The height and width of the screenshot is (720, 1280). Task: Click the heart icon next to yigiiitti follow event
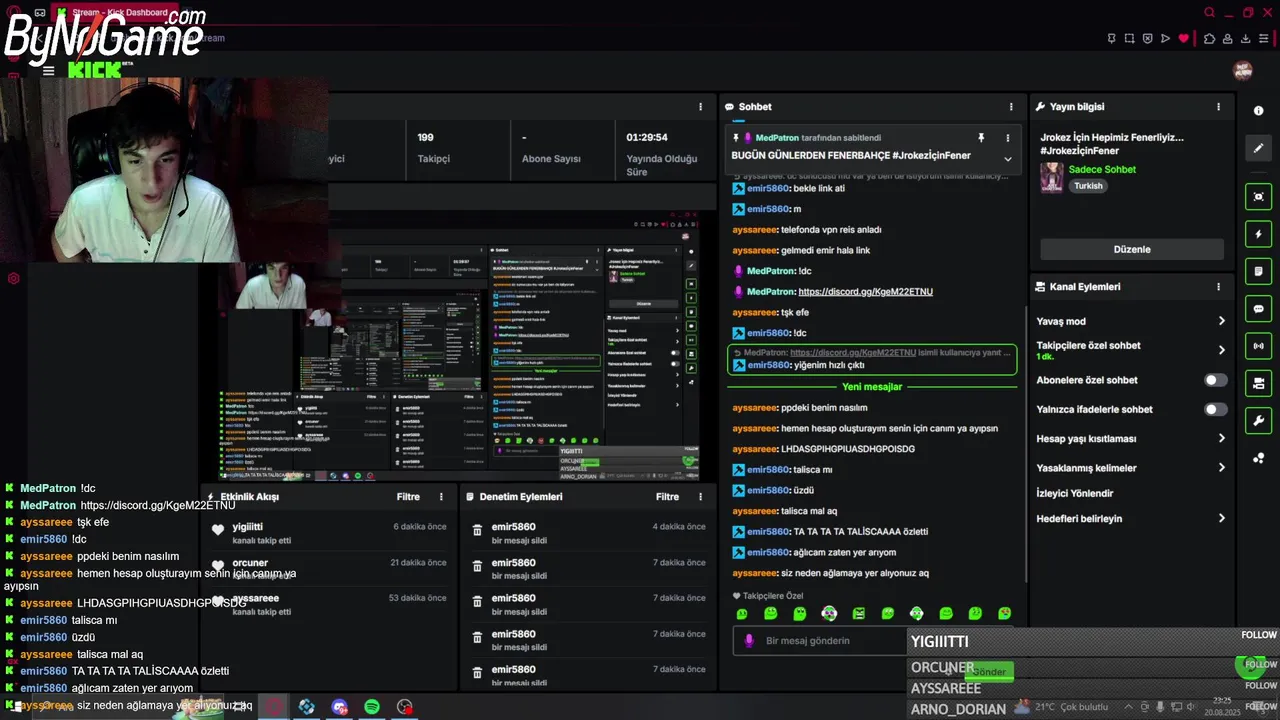click(218, 531)
